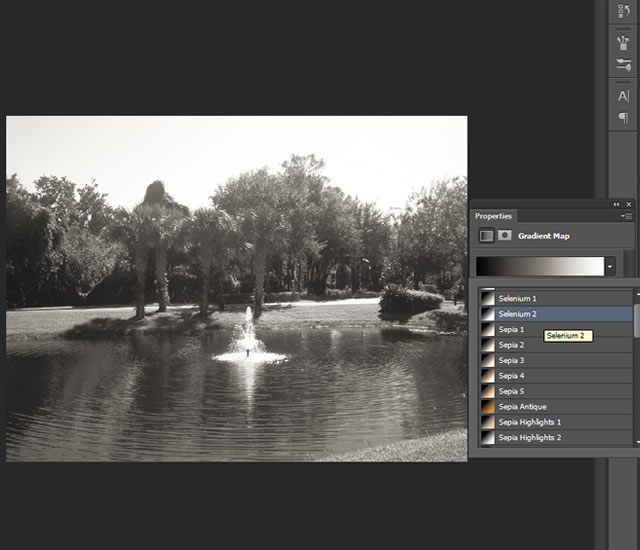Close the Properties panel

pyautogui.click(x=629, y=204)
